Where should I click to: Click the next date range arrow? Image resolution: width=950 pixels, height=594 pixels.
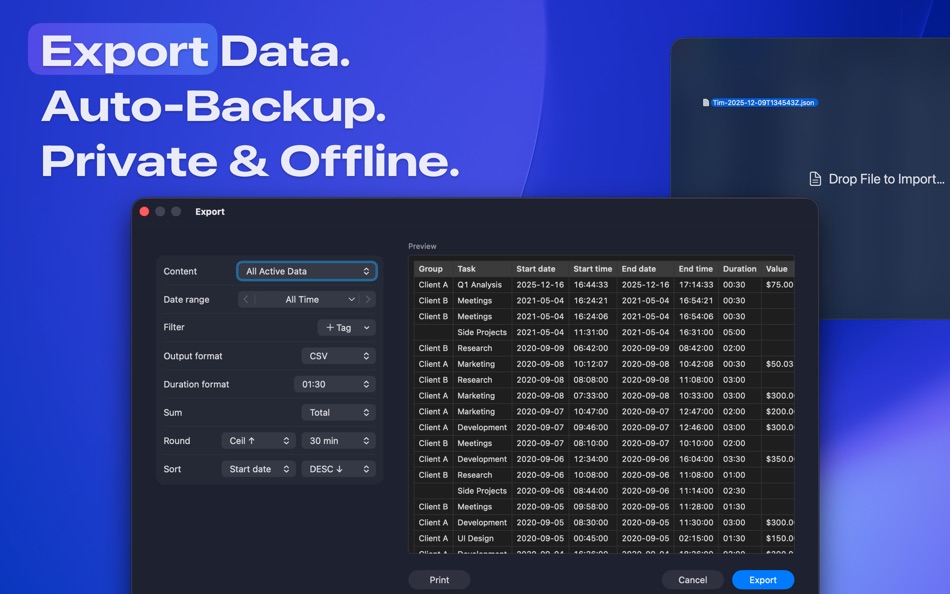(369, 299)
